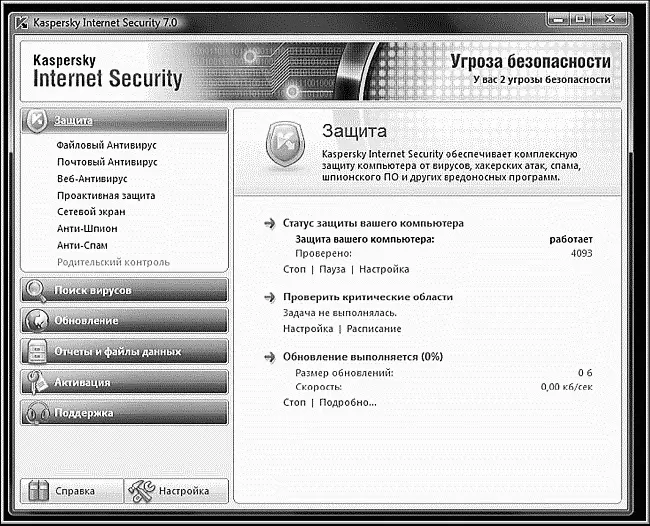
Task: Click the Угроза безопасности status banner
Action: (x=531, y=62)
